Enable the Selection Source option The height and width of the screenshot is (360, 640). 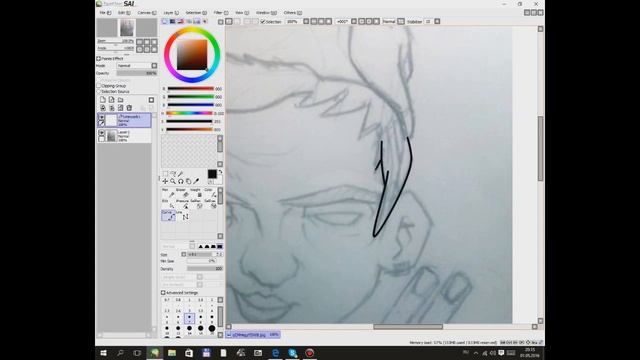(99, 91)
